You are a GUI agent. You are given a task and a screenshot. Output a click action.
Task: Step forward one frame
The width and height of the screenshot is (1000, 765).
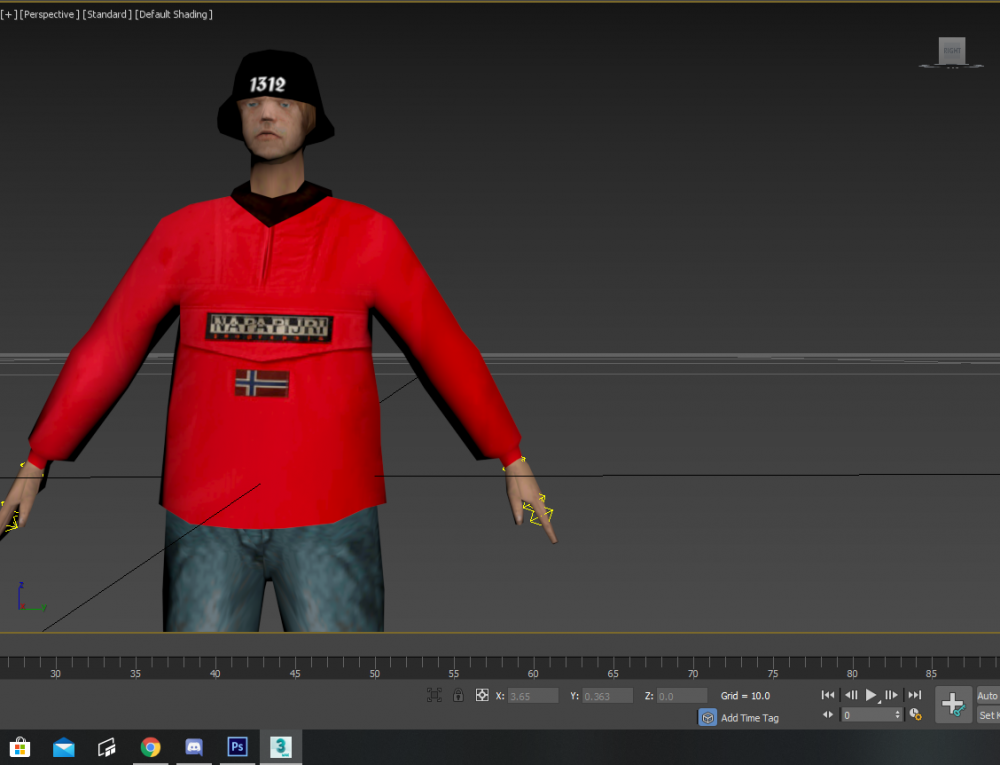(x=891, y=695)
